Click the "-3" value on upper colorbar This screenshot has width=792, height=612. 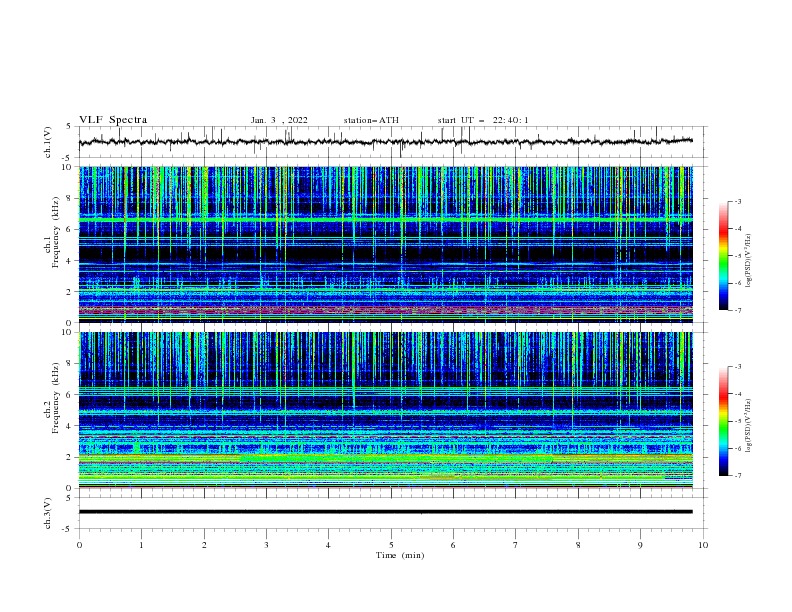click(x=738, y=201)
